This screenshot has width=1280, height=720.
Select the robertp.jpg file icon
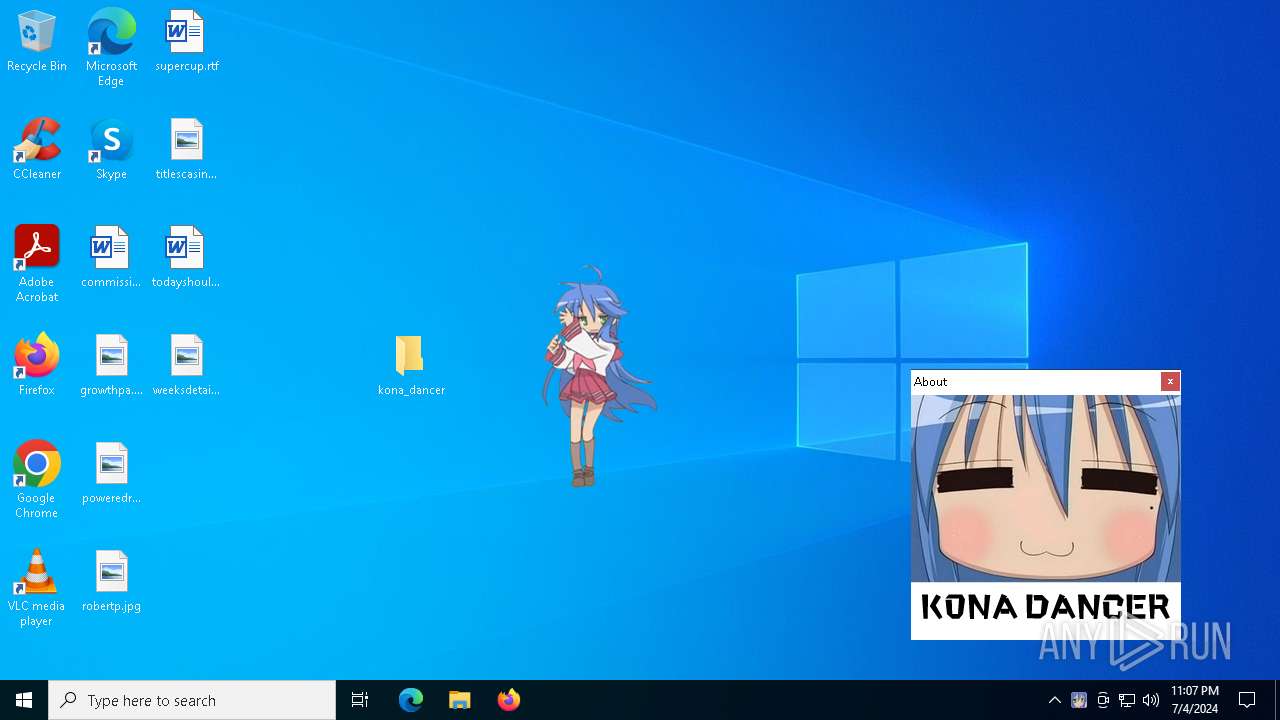tap(111, 581)
